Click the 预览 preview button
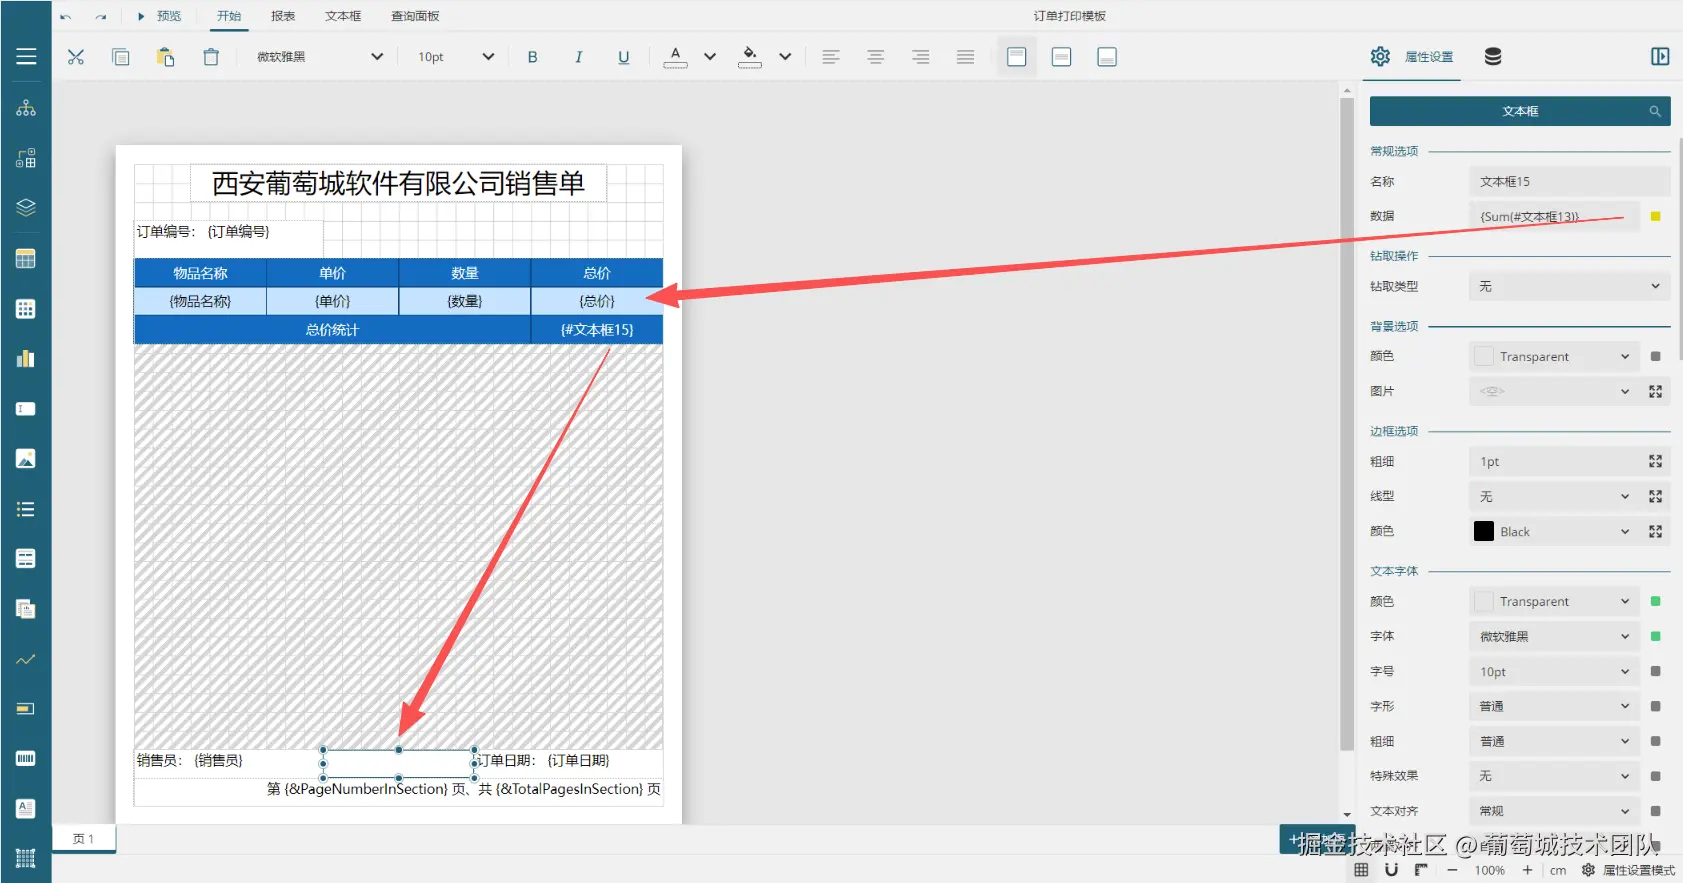This screenshot has width=1683, height=883. [160, 16]
